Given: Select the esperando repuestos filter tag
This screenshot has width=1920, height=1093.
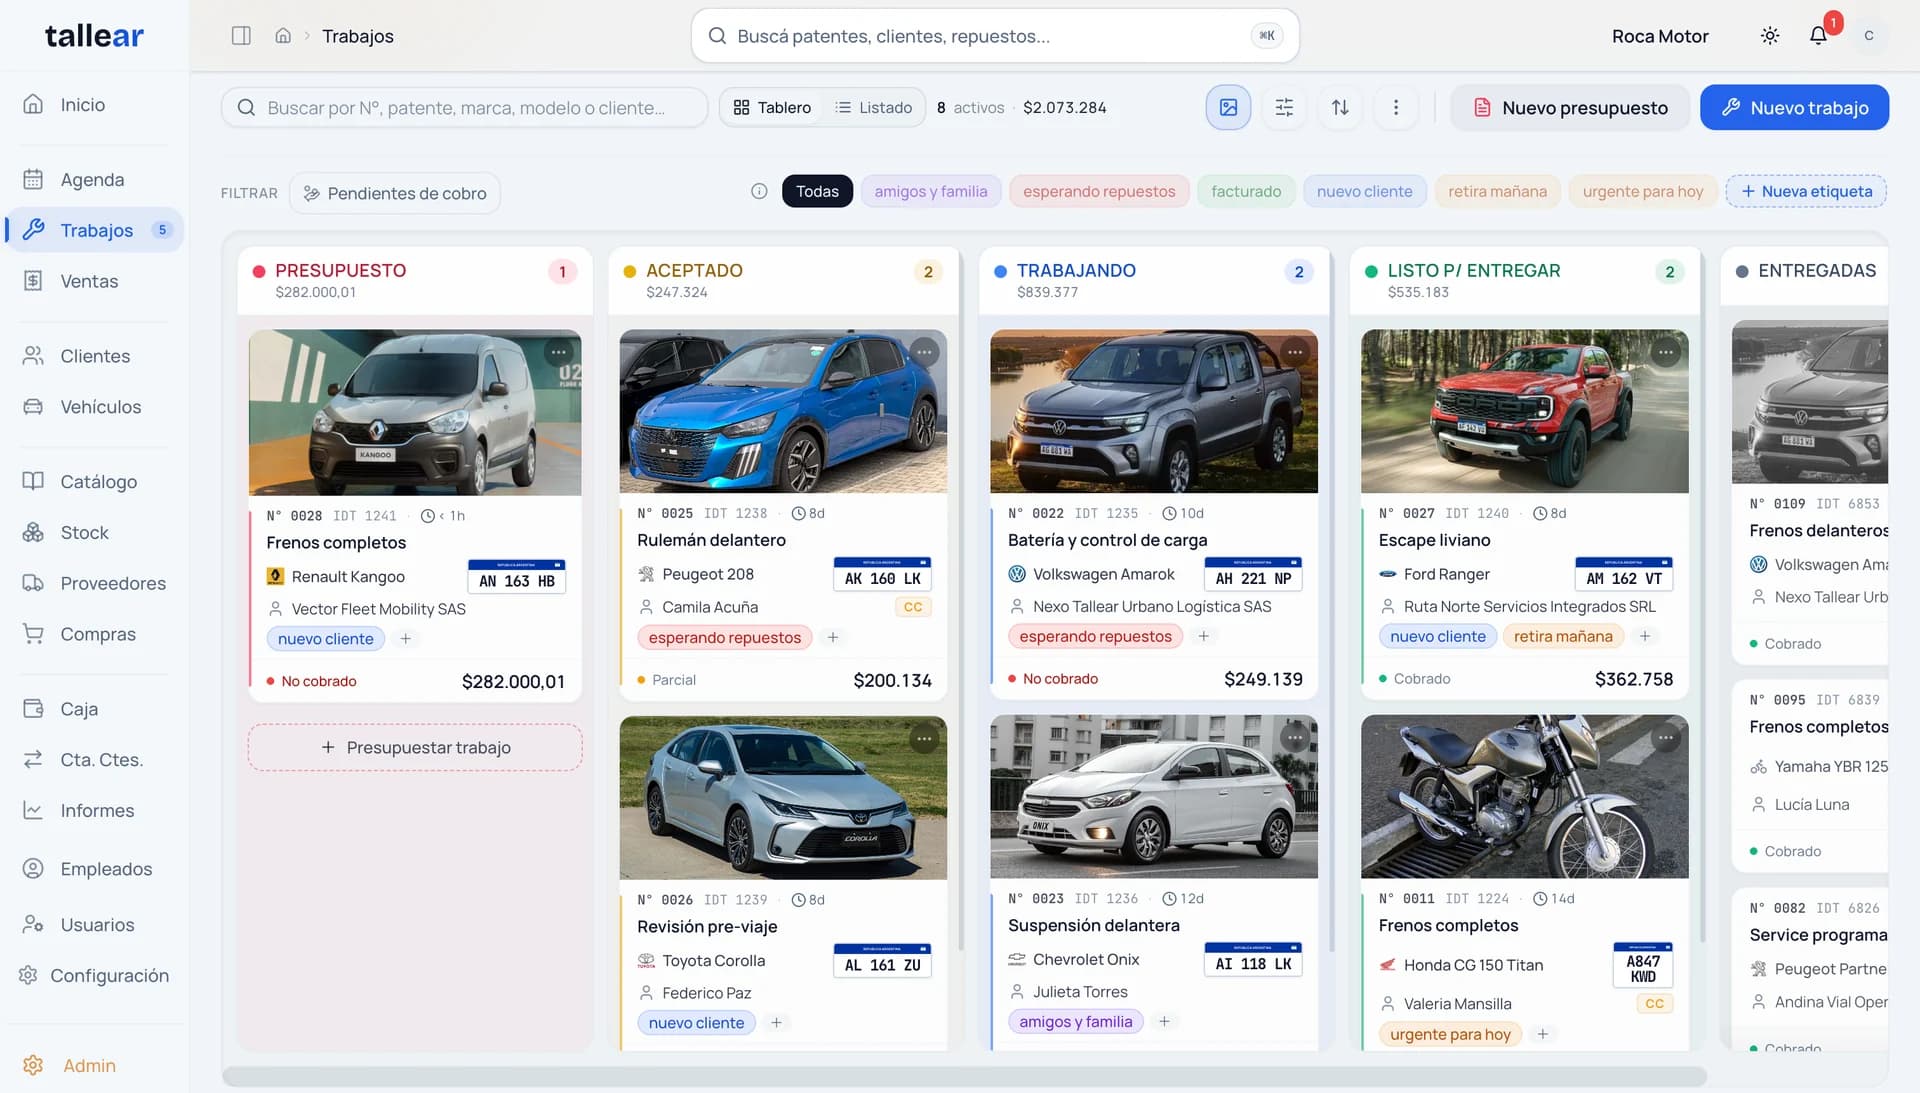Looking at the screenshot, I should (1099, 191).
